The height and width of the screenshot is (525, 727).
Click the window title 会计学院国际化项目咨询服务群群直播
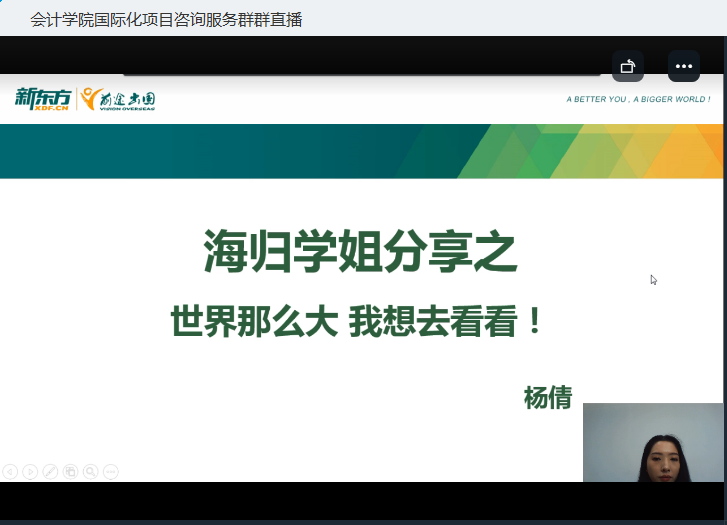tap(165, 19)
